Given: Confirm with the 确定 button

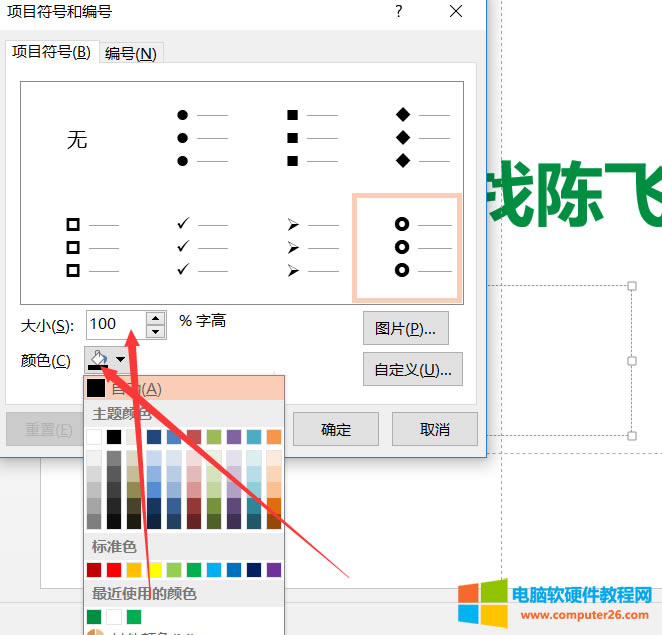Looking at the screenshot, I should point(336,429).
